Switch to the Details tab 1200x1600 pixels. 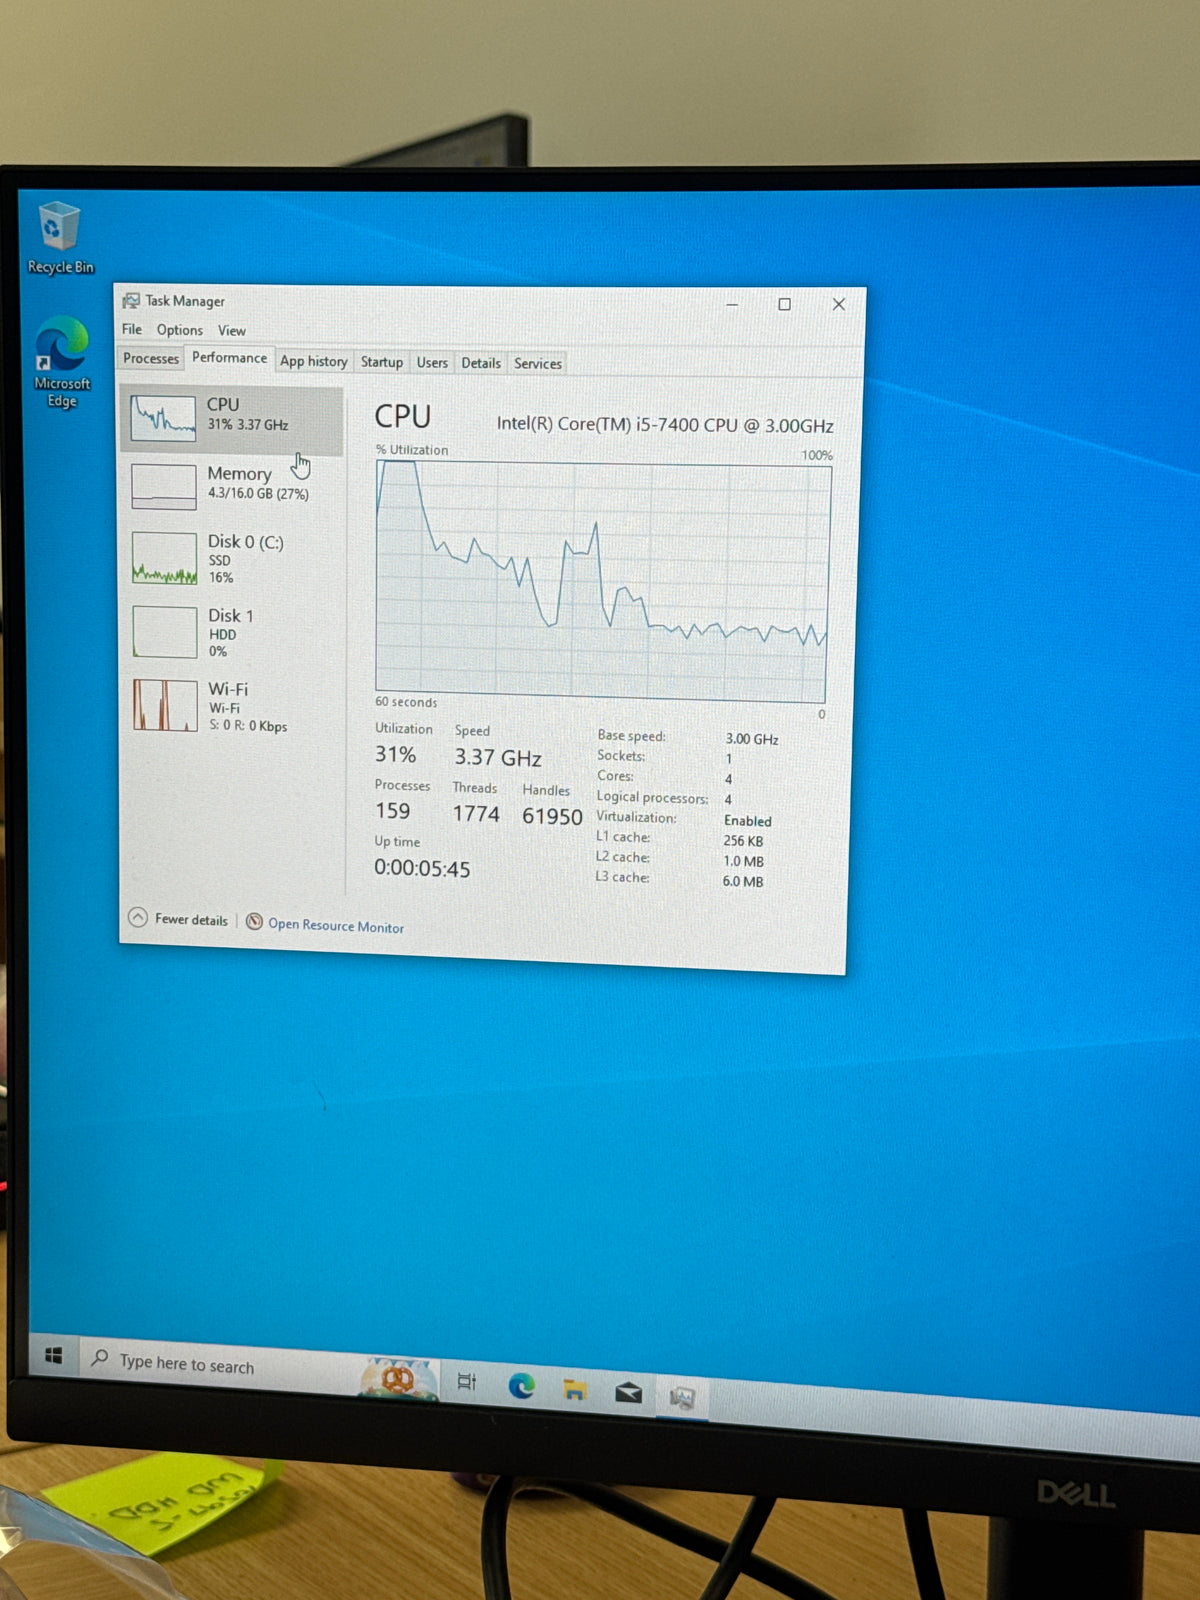click(x=481, y=363)
